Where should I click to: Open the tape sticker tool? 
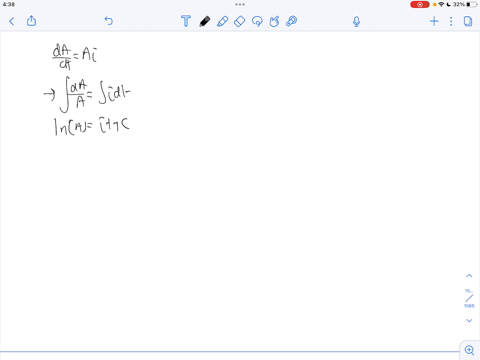coord(292,21)
